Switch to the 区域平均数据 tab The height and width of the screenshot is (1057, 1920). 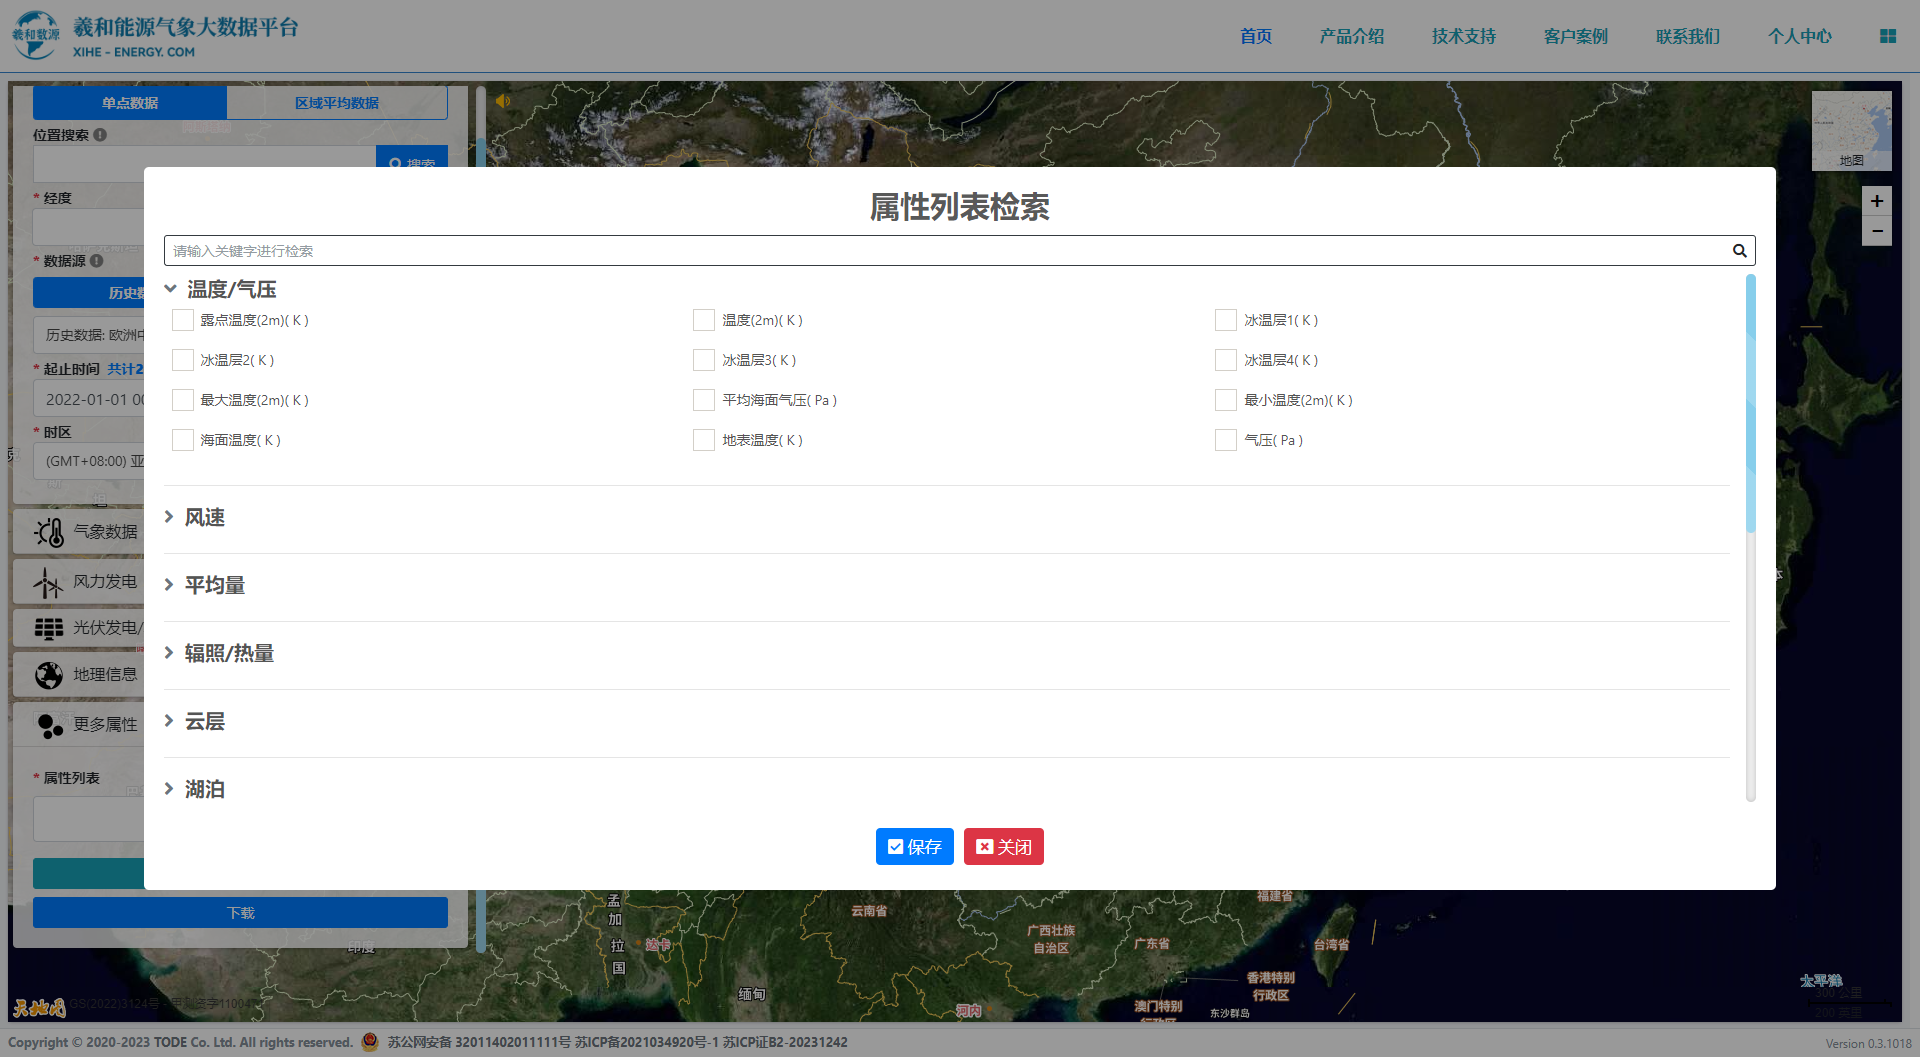(336, 103)
